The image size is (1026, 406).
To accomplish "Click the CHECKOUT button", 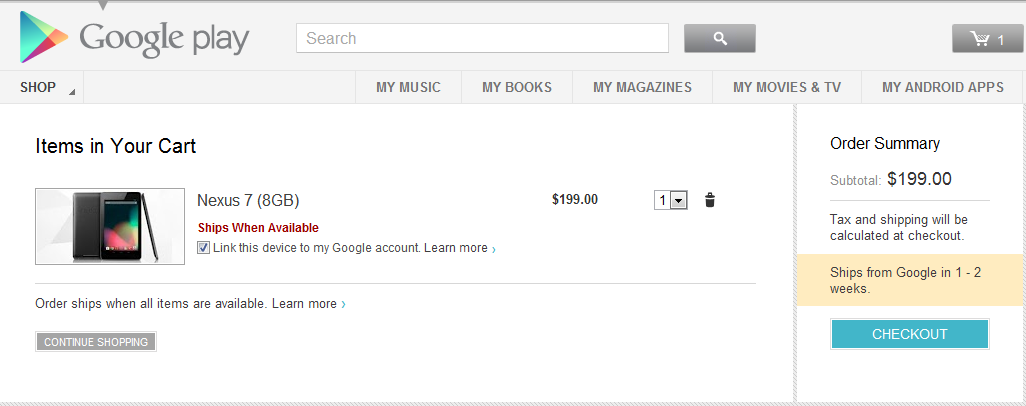I will 910,334.
